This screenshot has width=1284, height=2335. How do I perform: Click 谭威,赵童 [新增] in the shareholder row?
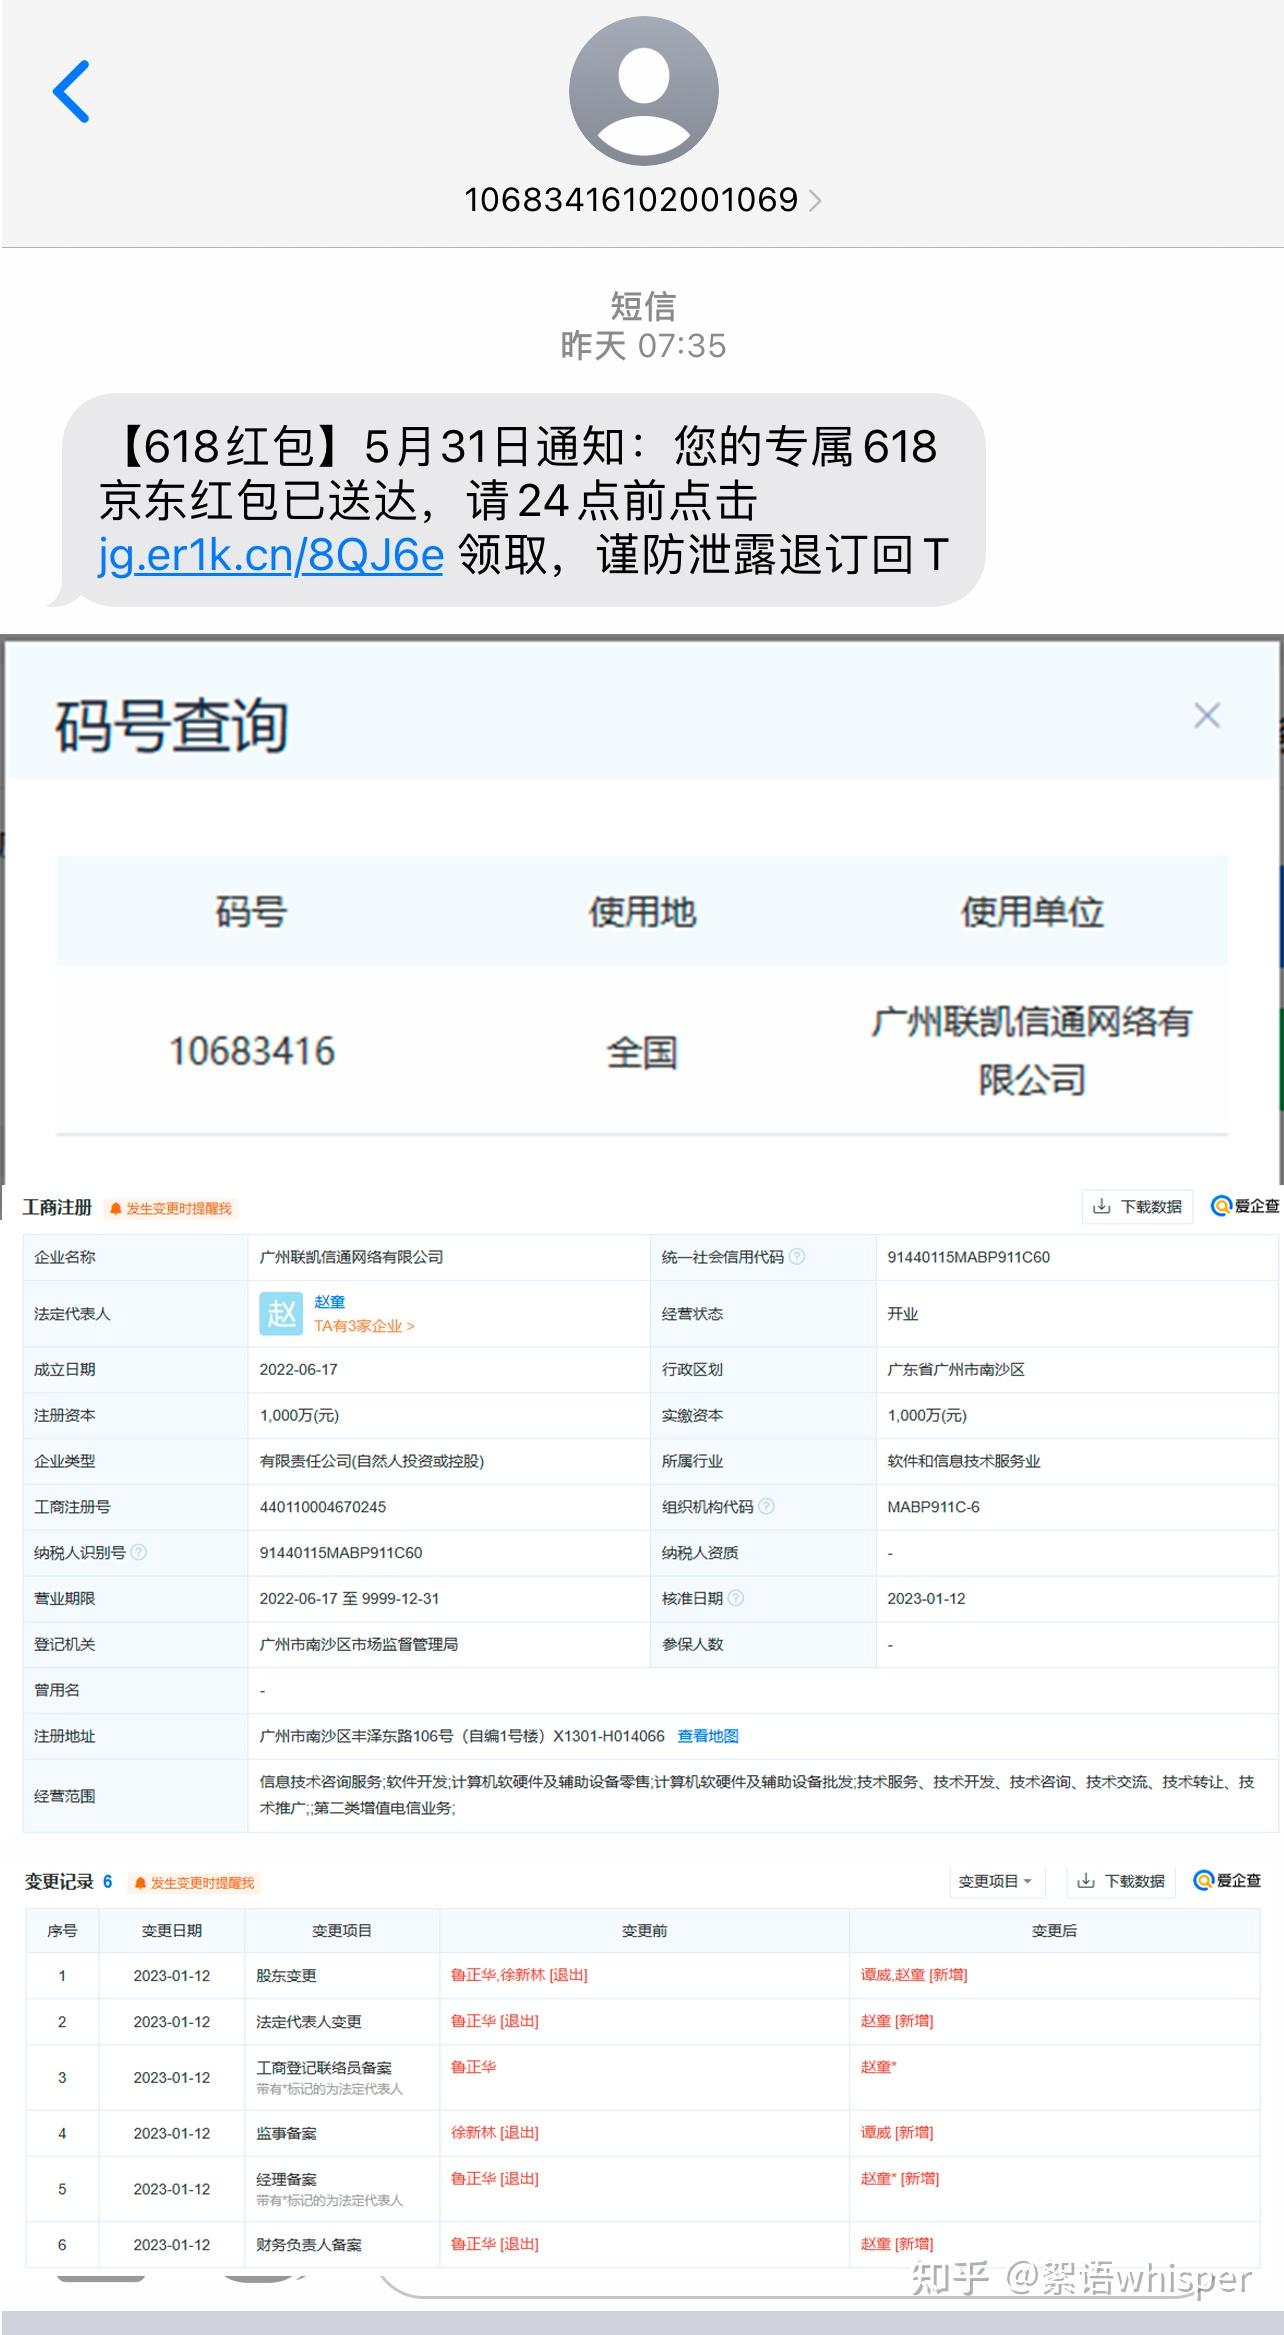pos(914,1974)
